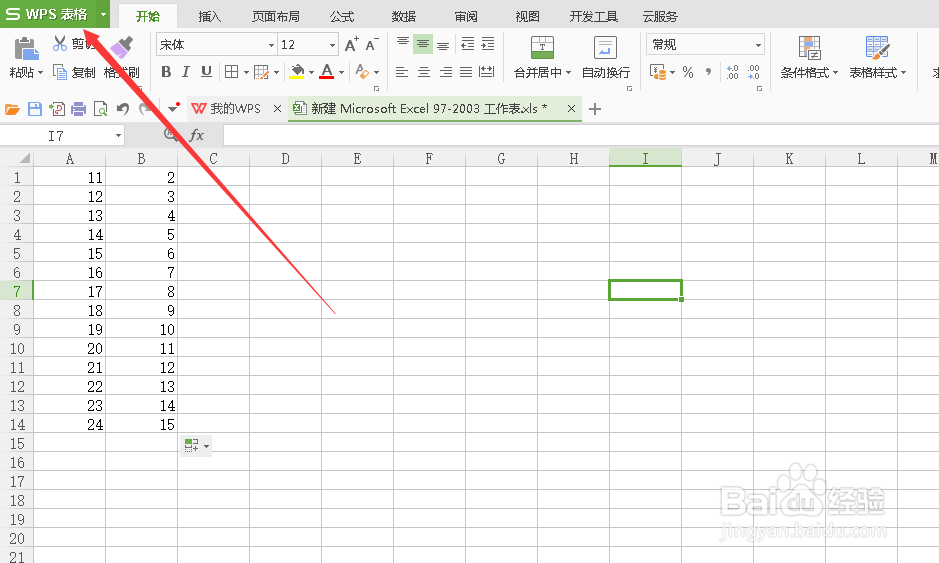Click the undo arrow icon
This screenshot has height=563, width=939.
123,108
